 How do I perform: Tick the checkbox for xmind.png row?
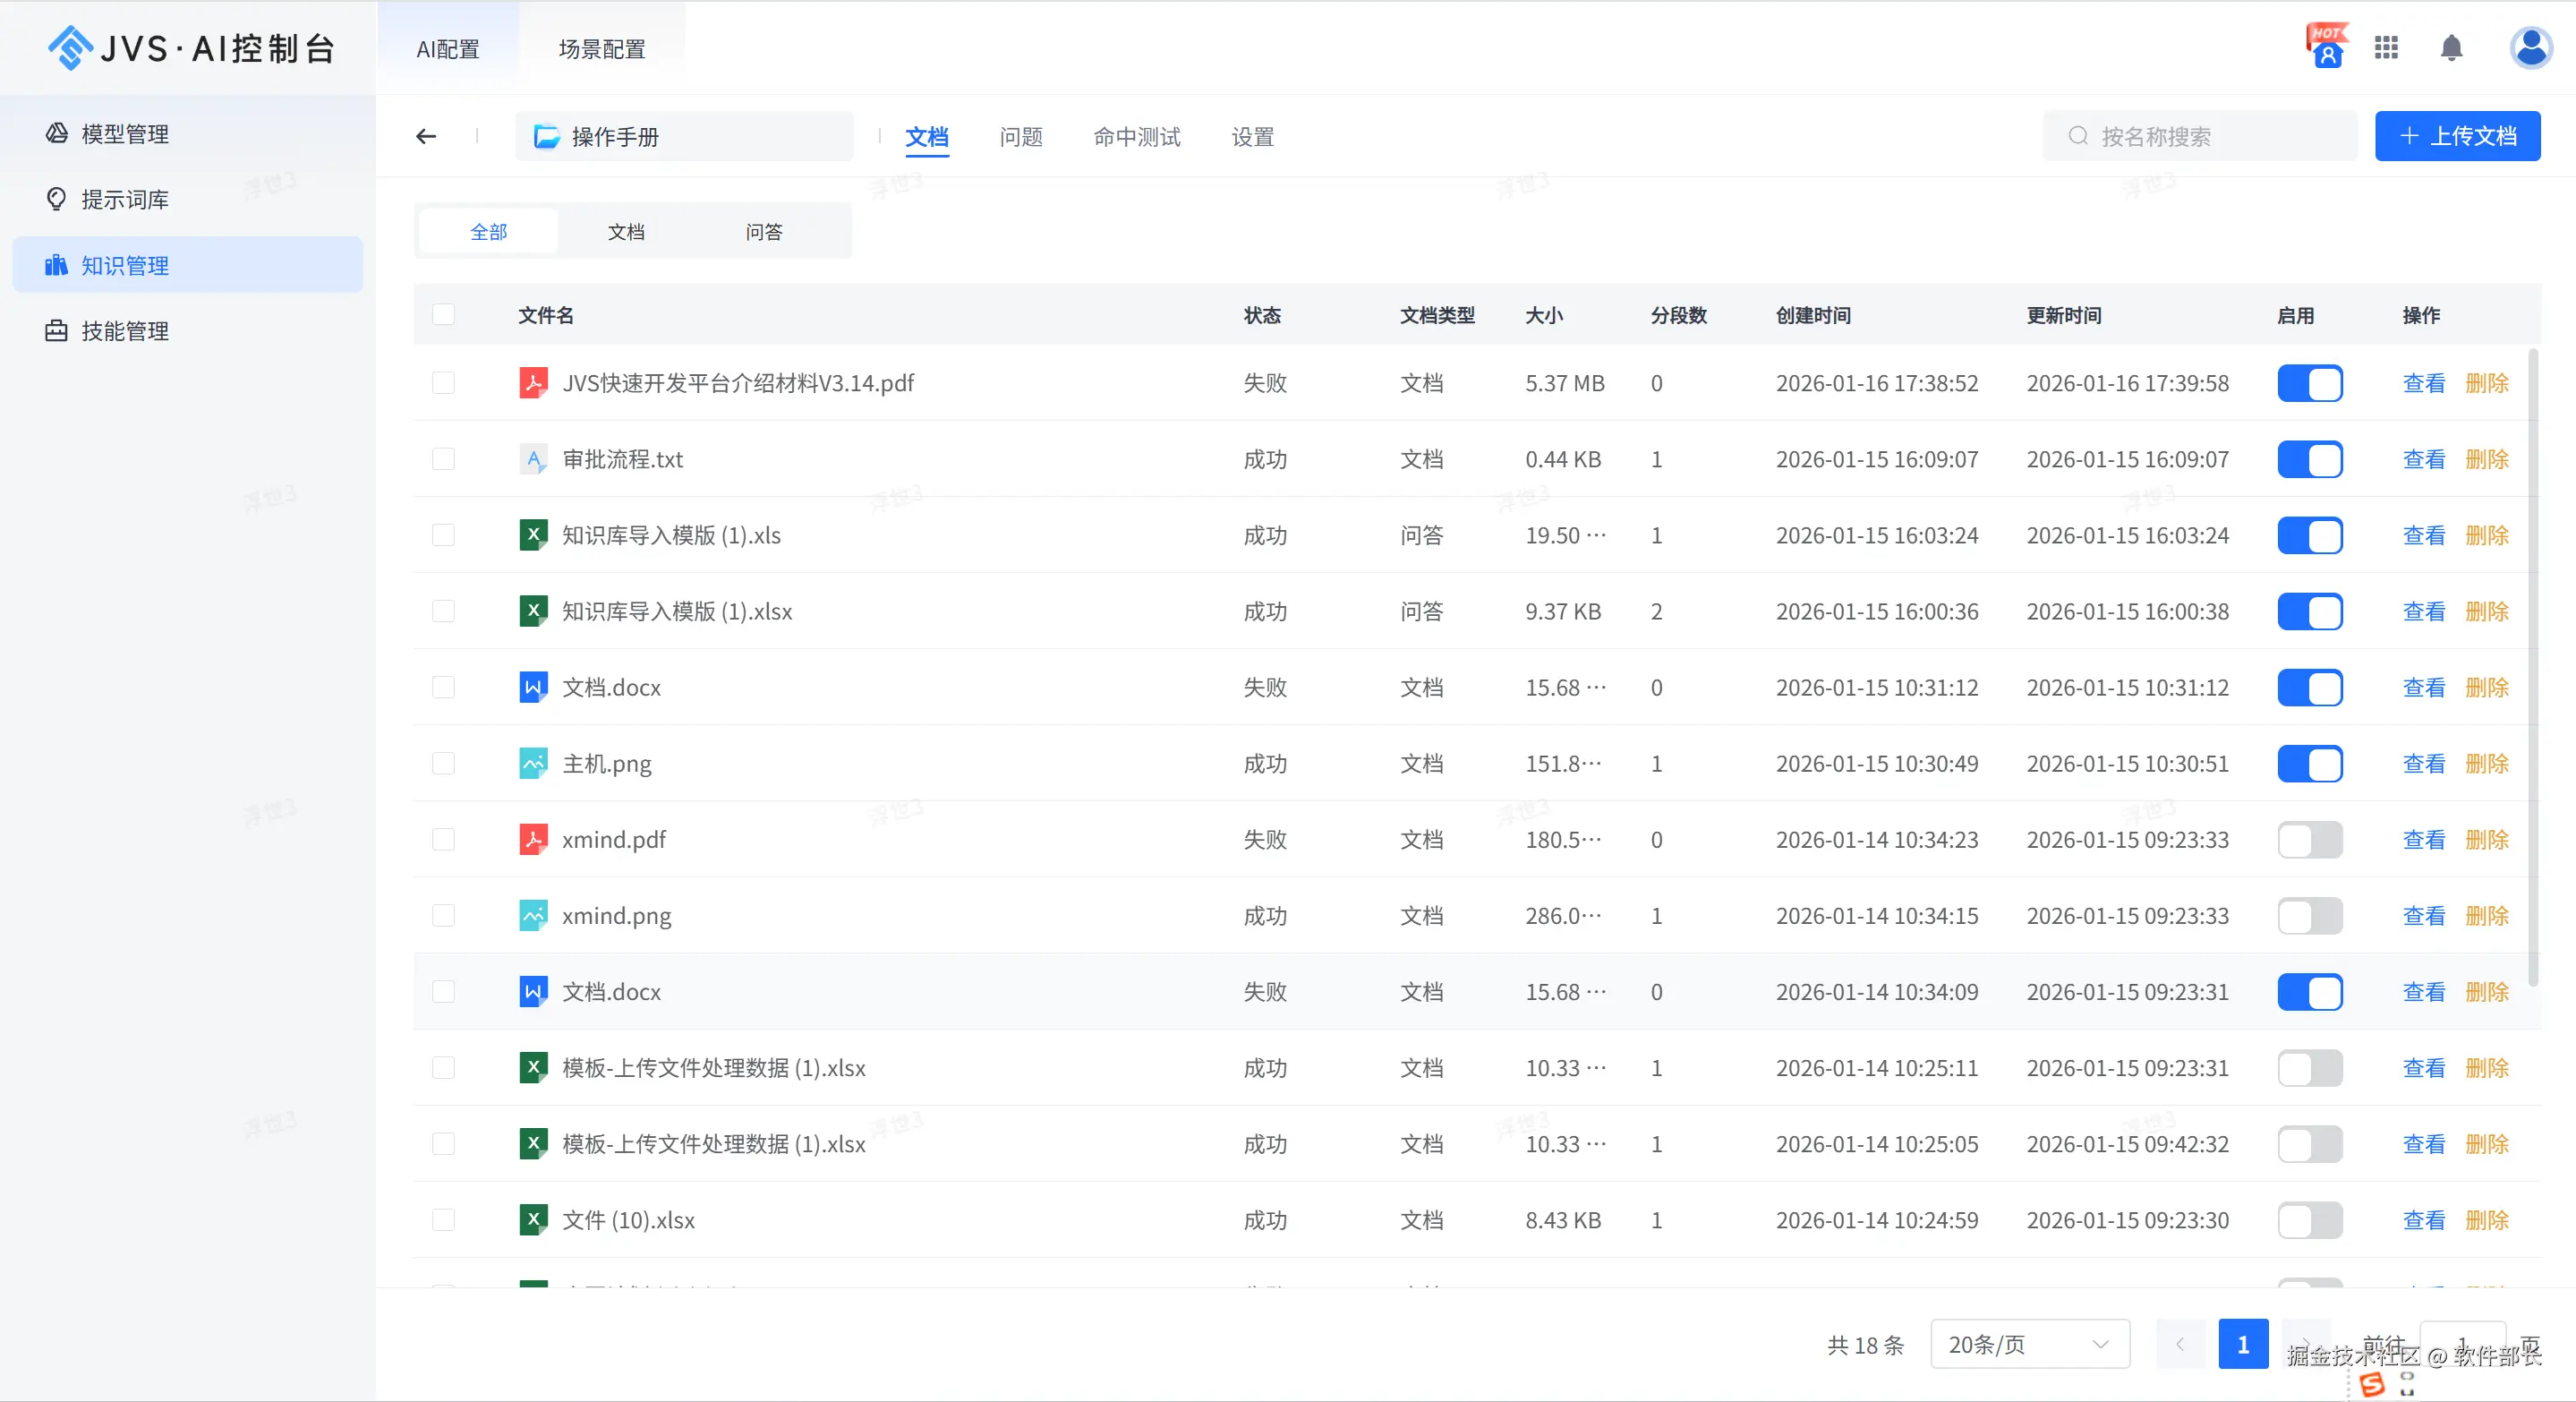tap(443, 915)
